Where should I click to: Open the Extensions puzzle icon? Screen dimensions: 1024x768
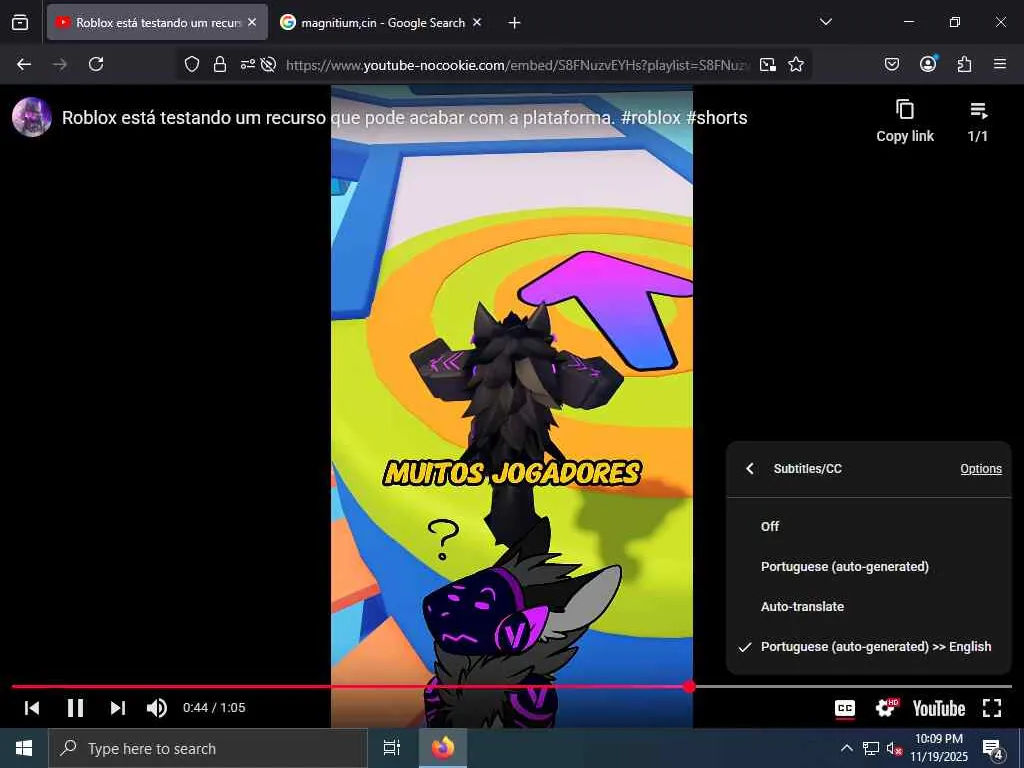964,64
